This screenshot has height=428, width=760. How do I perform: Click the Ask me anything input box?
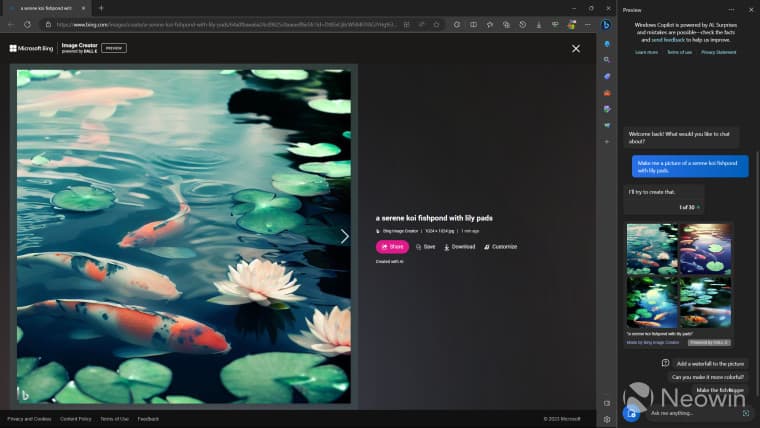[692, 412]
